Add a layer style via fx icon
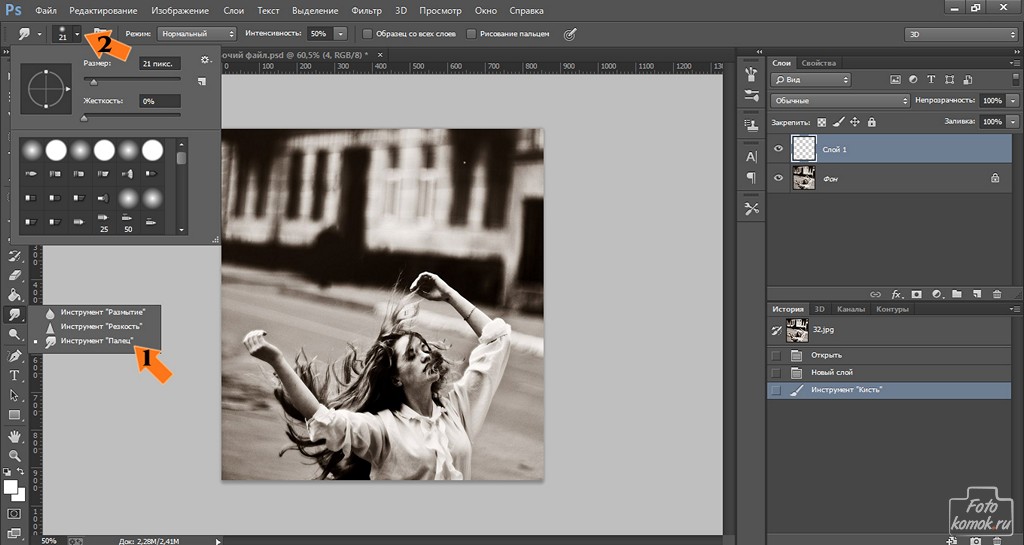 pos(896,294)
